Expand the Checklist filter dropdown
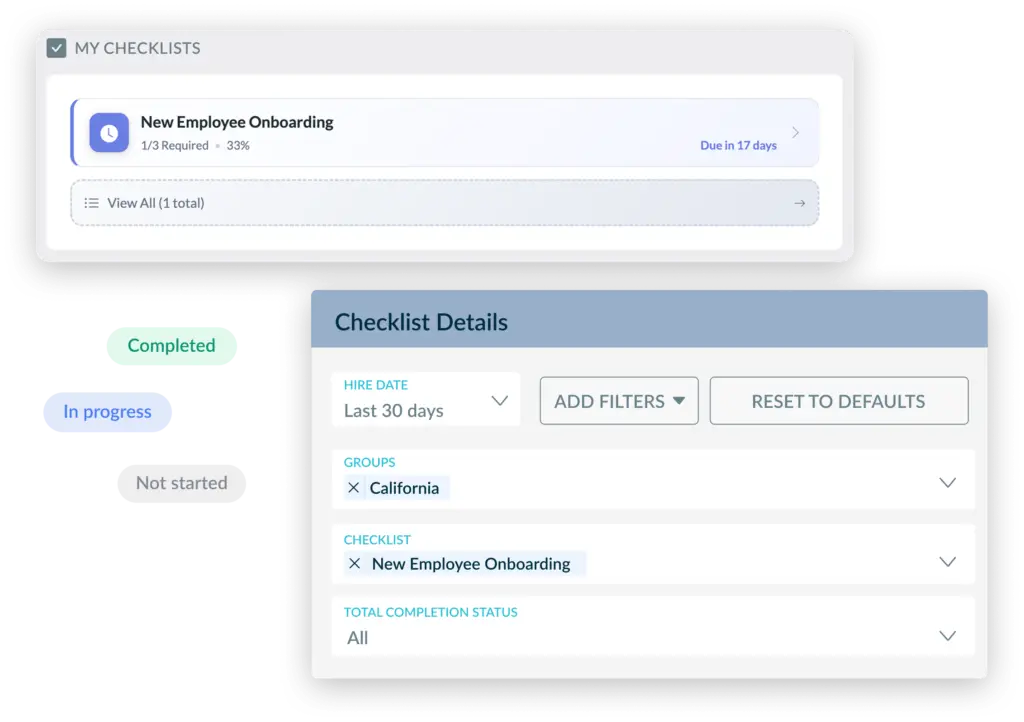1024x722 pixels. coord(947,561)
